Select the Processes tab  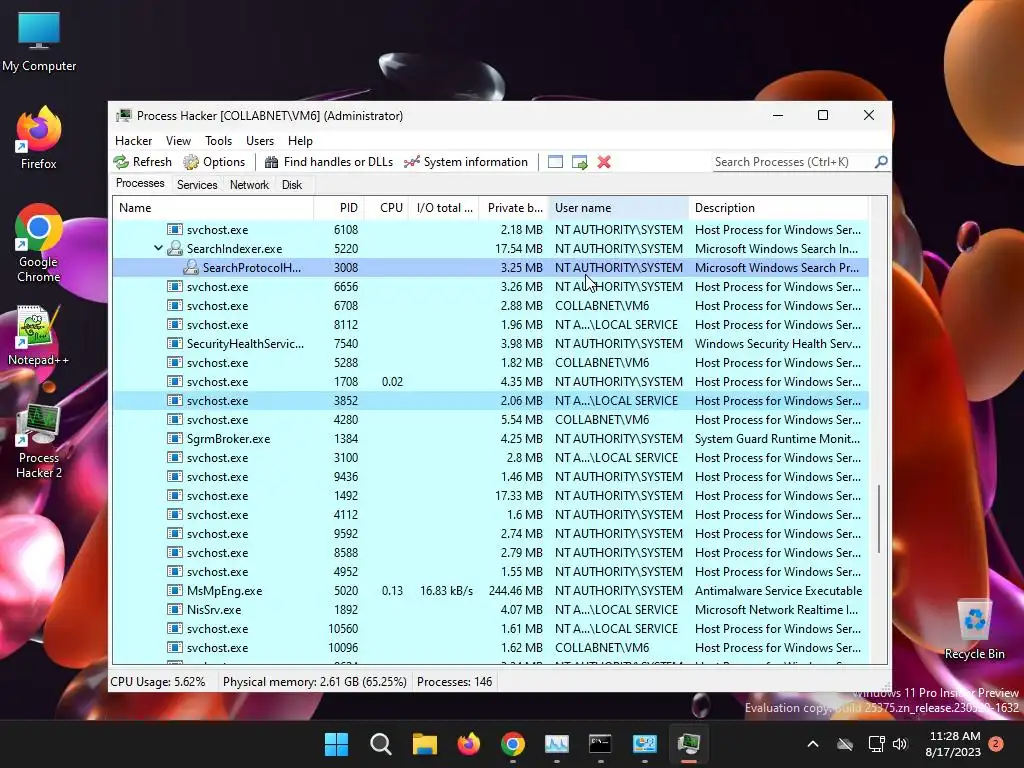coord(140,184)
